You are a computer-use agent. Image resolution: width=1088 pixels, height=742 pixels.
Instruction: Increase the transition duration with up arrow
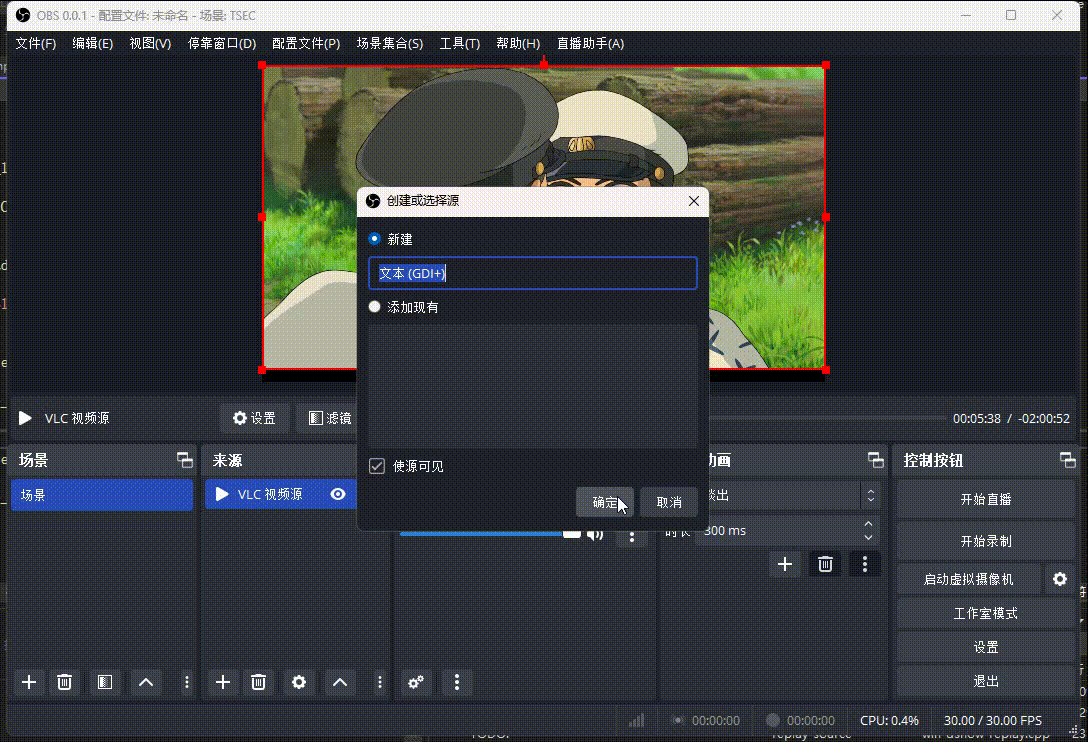[868, 523]
